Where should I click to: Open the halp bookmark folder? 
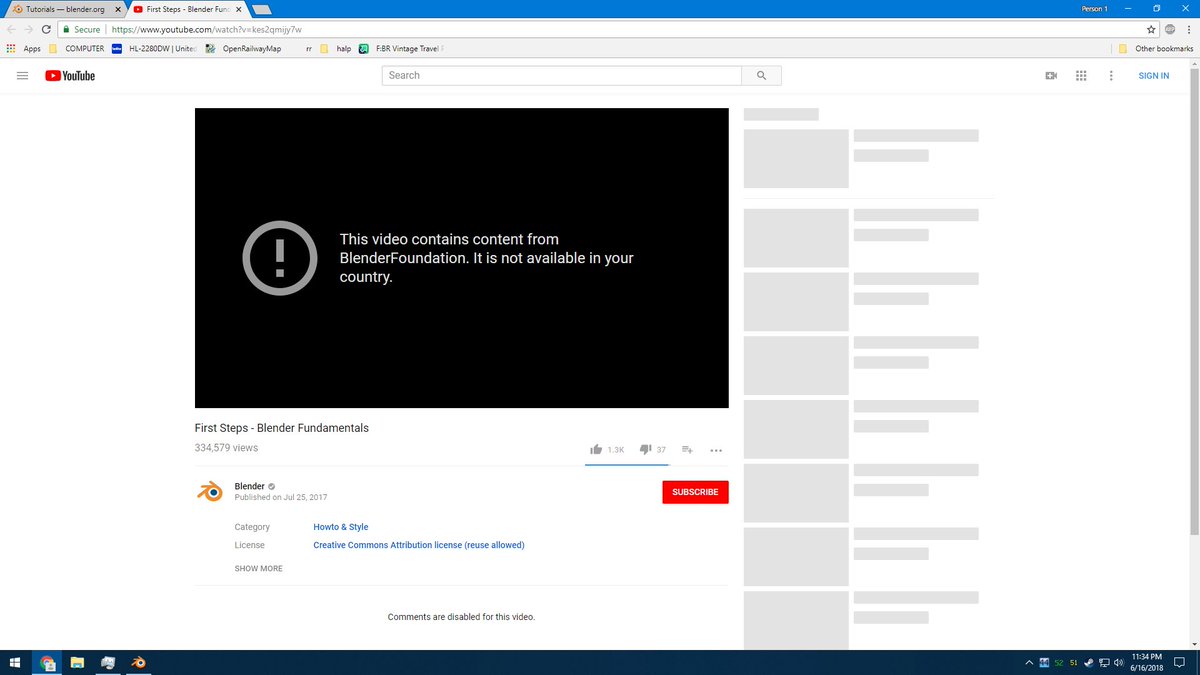[336, 48]
